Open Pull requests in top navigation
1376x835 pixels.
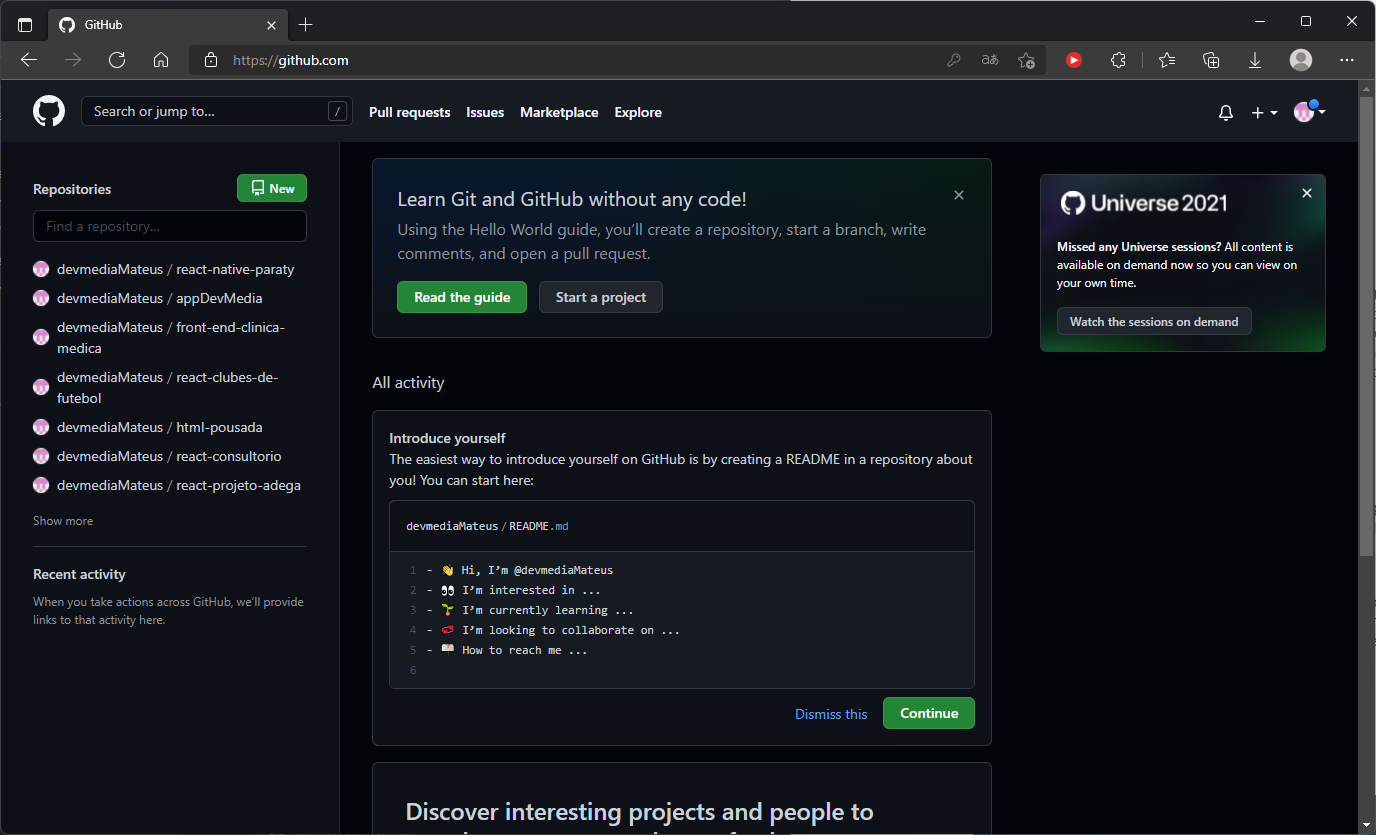click(x=410, y=112)
